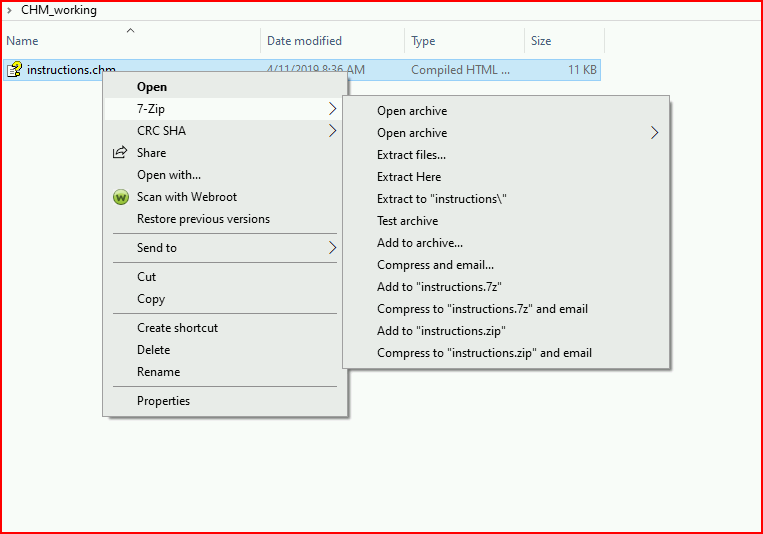Select Add to "instructions.zip"
This screenshot has height=534, width=763.
click(441, 331)
